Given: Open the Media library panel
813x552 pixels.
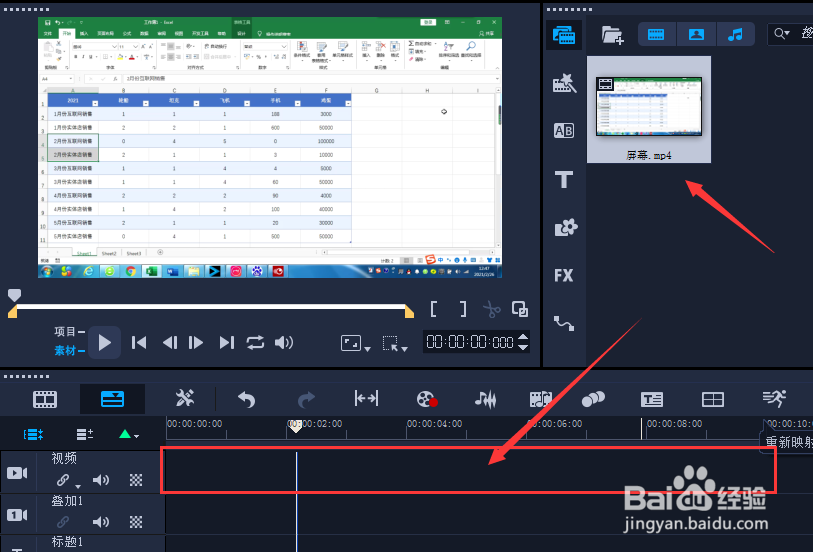Looking at the screenshot, I should (564, 35).
